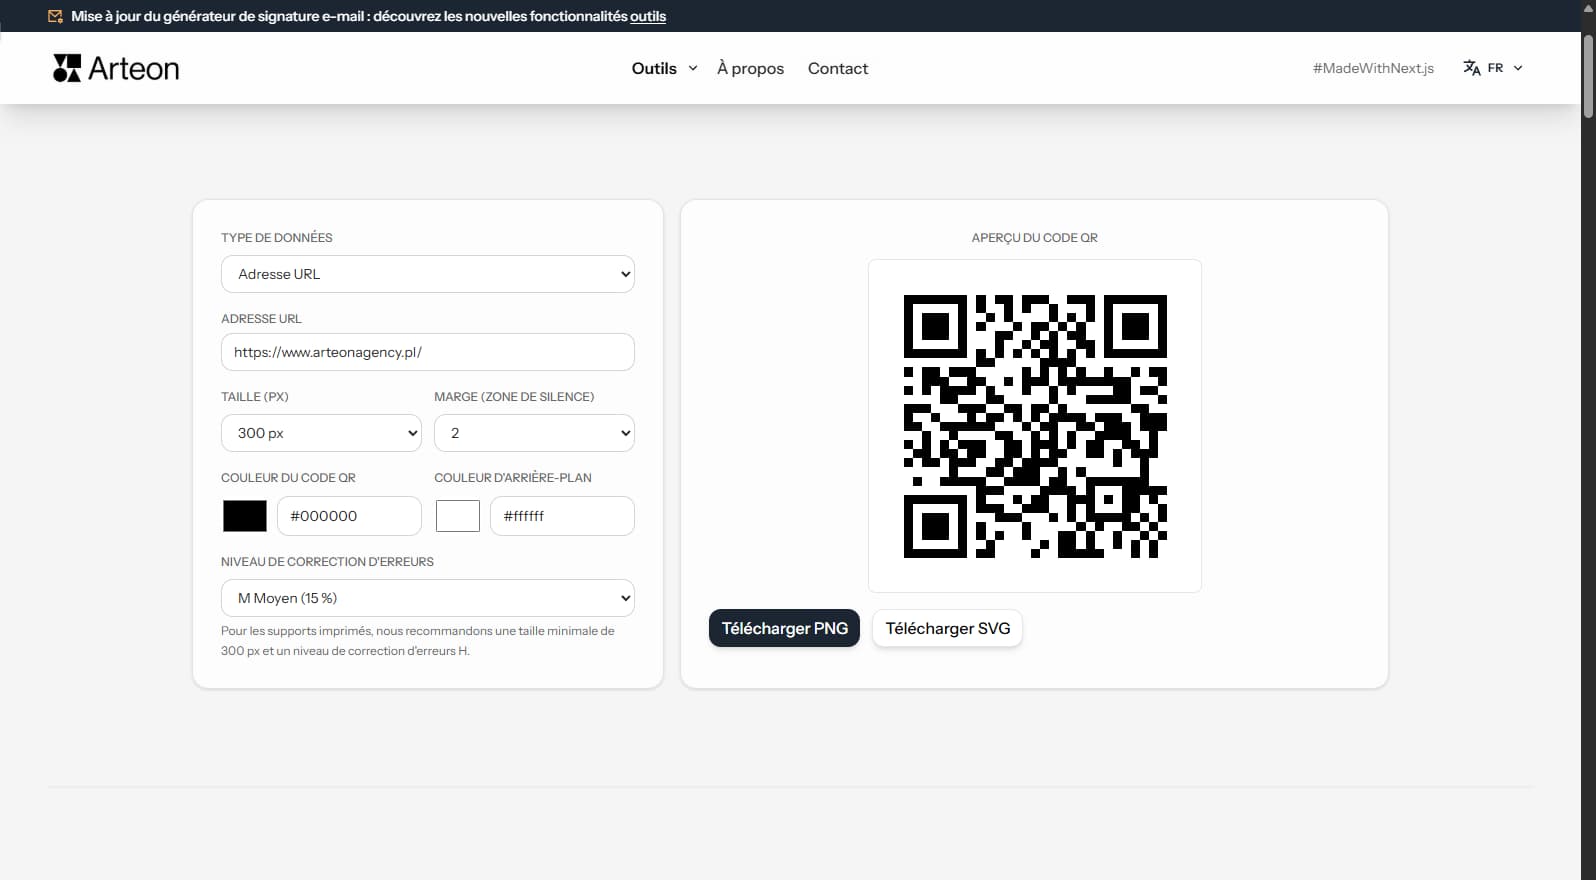This screenshot has width=1596, height=880.
Task: Expand the chevron next to Outils
Action: point(693,68)
